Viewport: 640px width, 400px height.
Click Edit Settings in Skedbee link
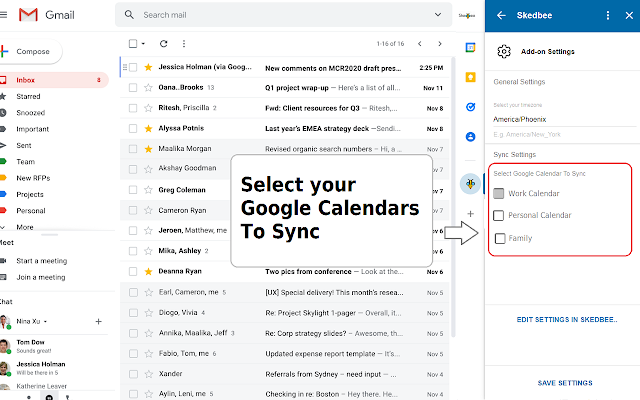[x=567, y=320]
